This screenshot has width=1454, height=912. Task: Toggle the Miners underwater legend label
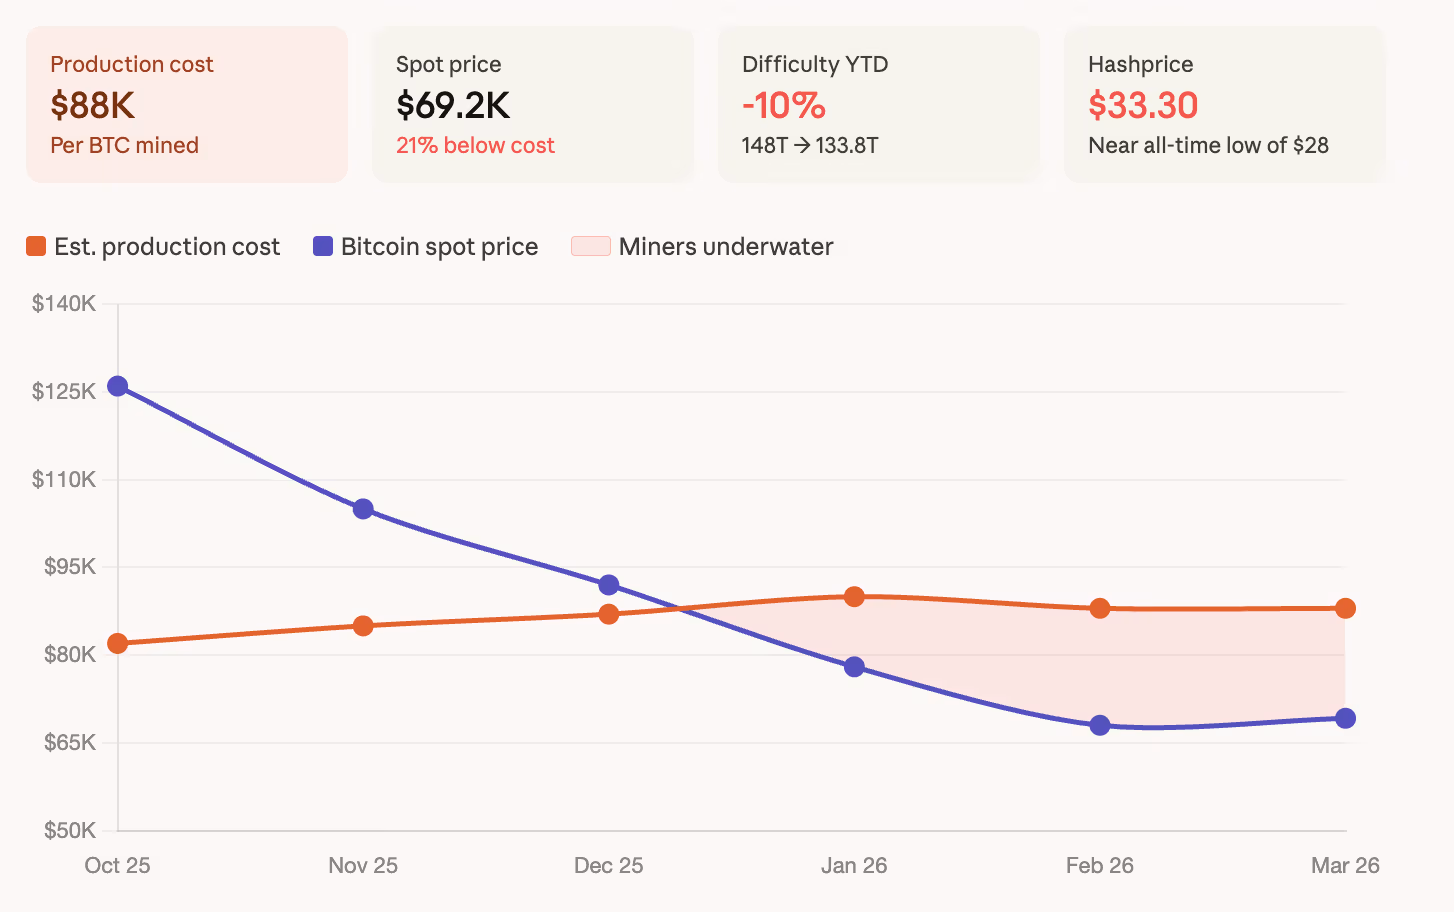point(726,247)
